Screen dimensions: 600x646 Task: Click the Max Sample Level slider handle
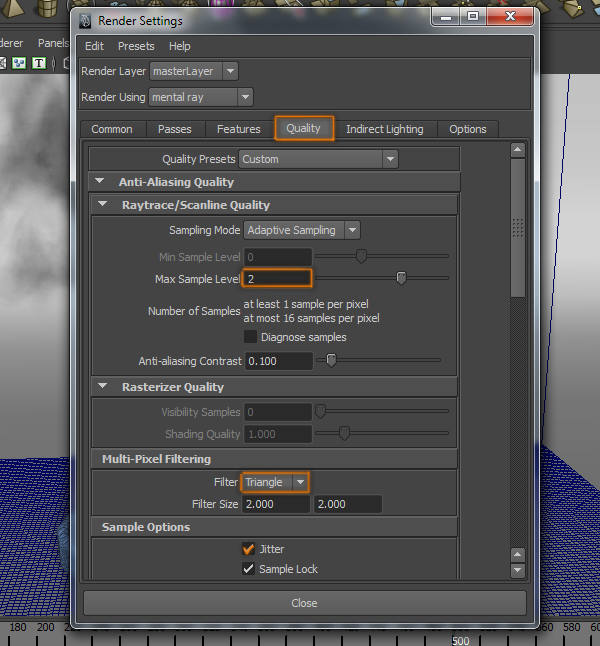click(401, 278)
